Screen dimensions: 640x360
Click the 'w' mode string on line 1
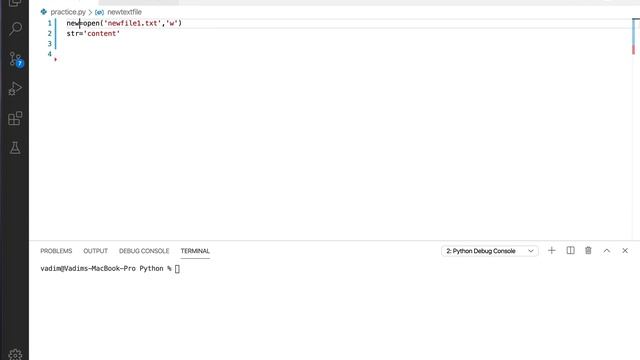pos(172,23)
